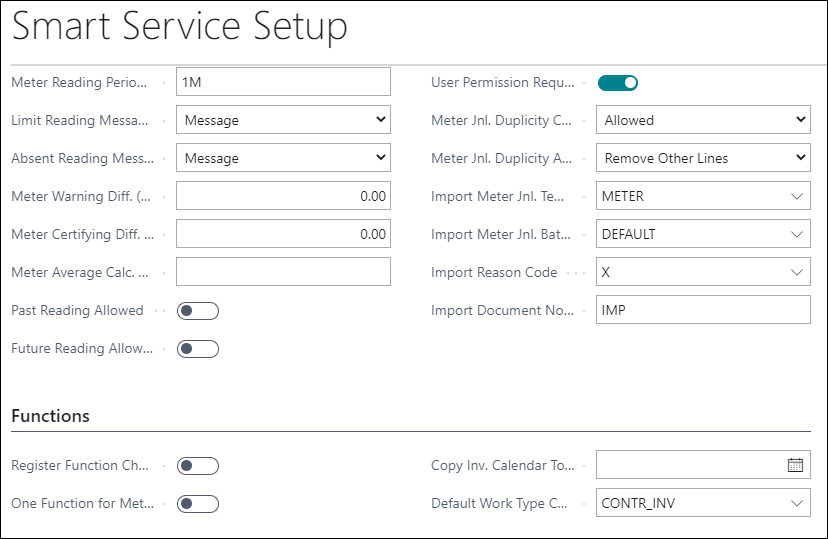Click the Meter Warning Diff. value field

click(284, 196)
